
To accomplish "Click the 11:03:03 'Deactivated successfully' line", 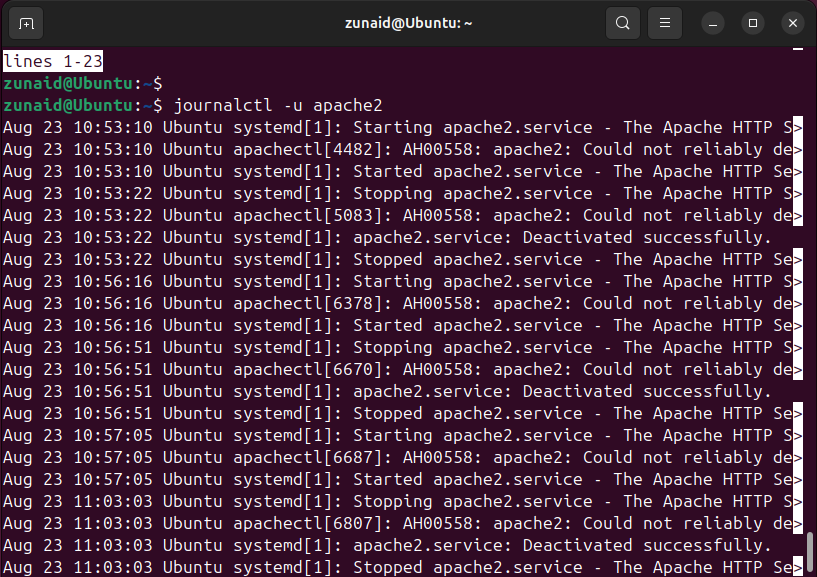I will 387,546.
